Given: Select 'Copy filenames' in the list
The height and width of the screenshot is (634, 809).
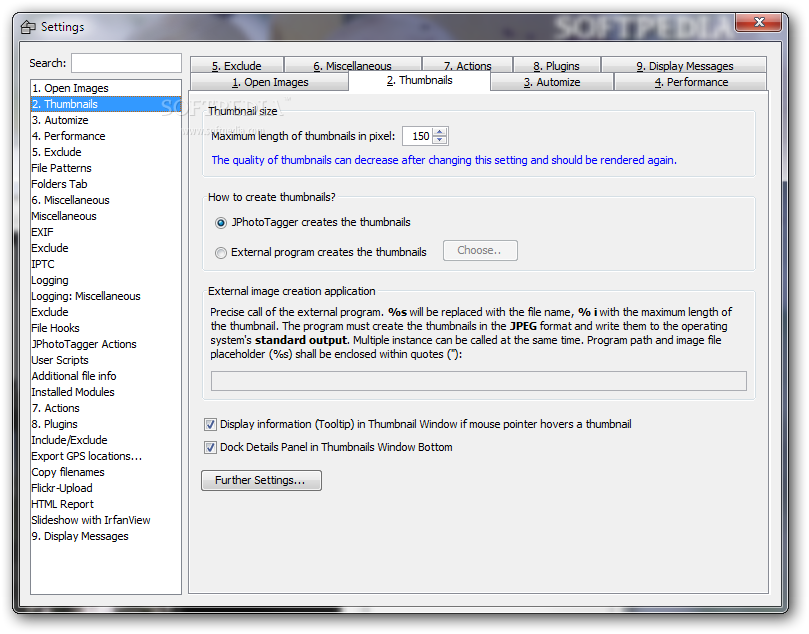Looking at the screenshot, I should click(106, 472).
